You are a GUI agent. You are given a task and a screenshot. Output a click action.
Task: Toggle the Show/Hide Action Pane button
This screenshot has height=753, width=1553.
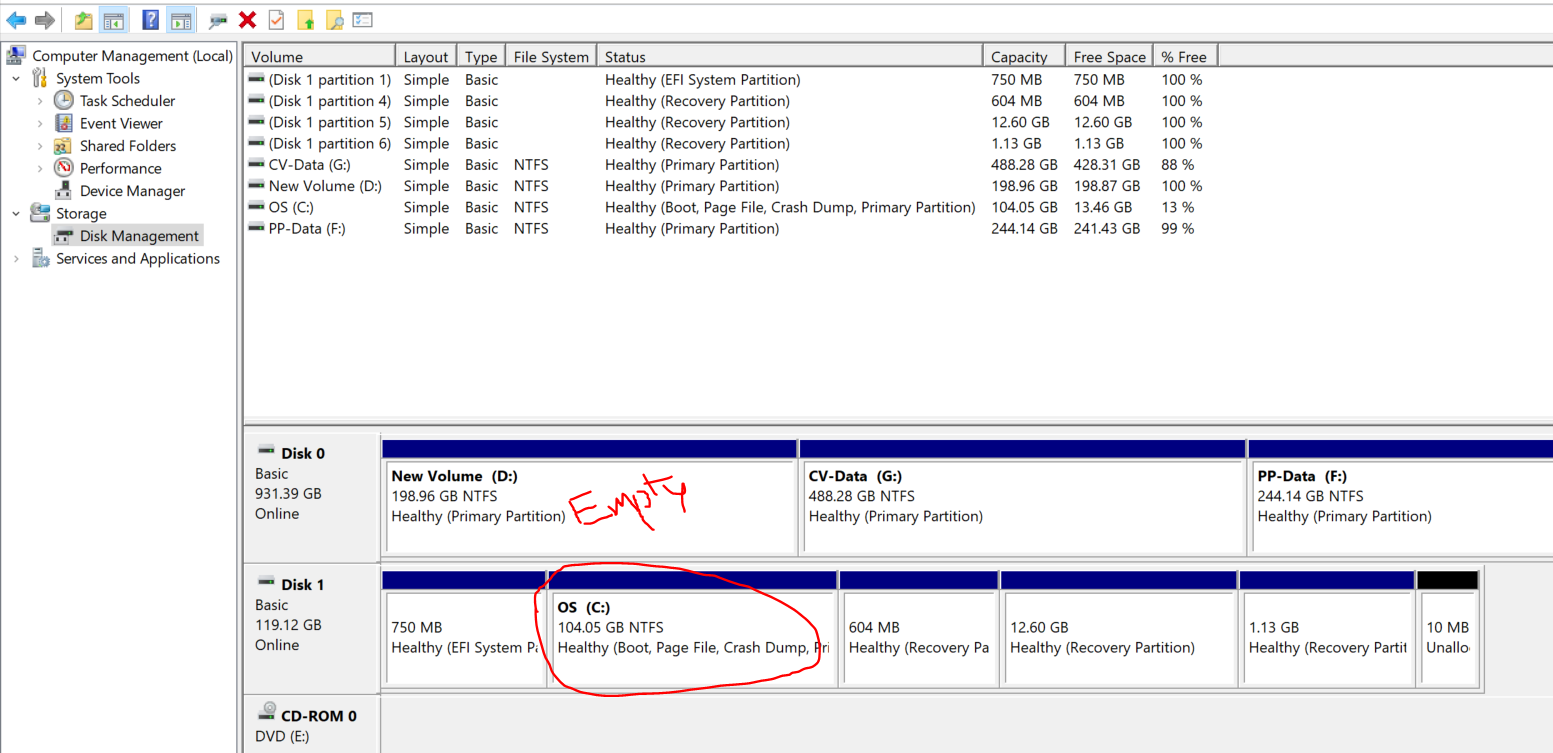coord(180,20)
